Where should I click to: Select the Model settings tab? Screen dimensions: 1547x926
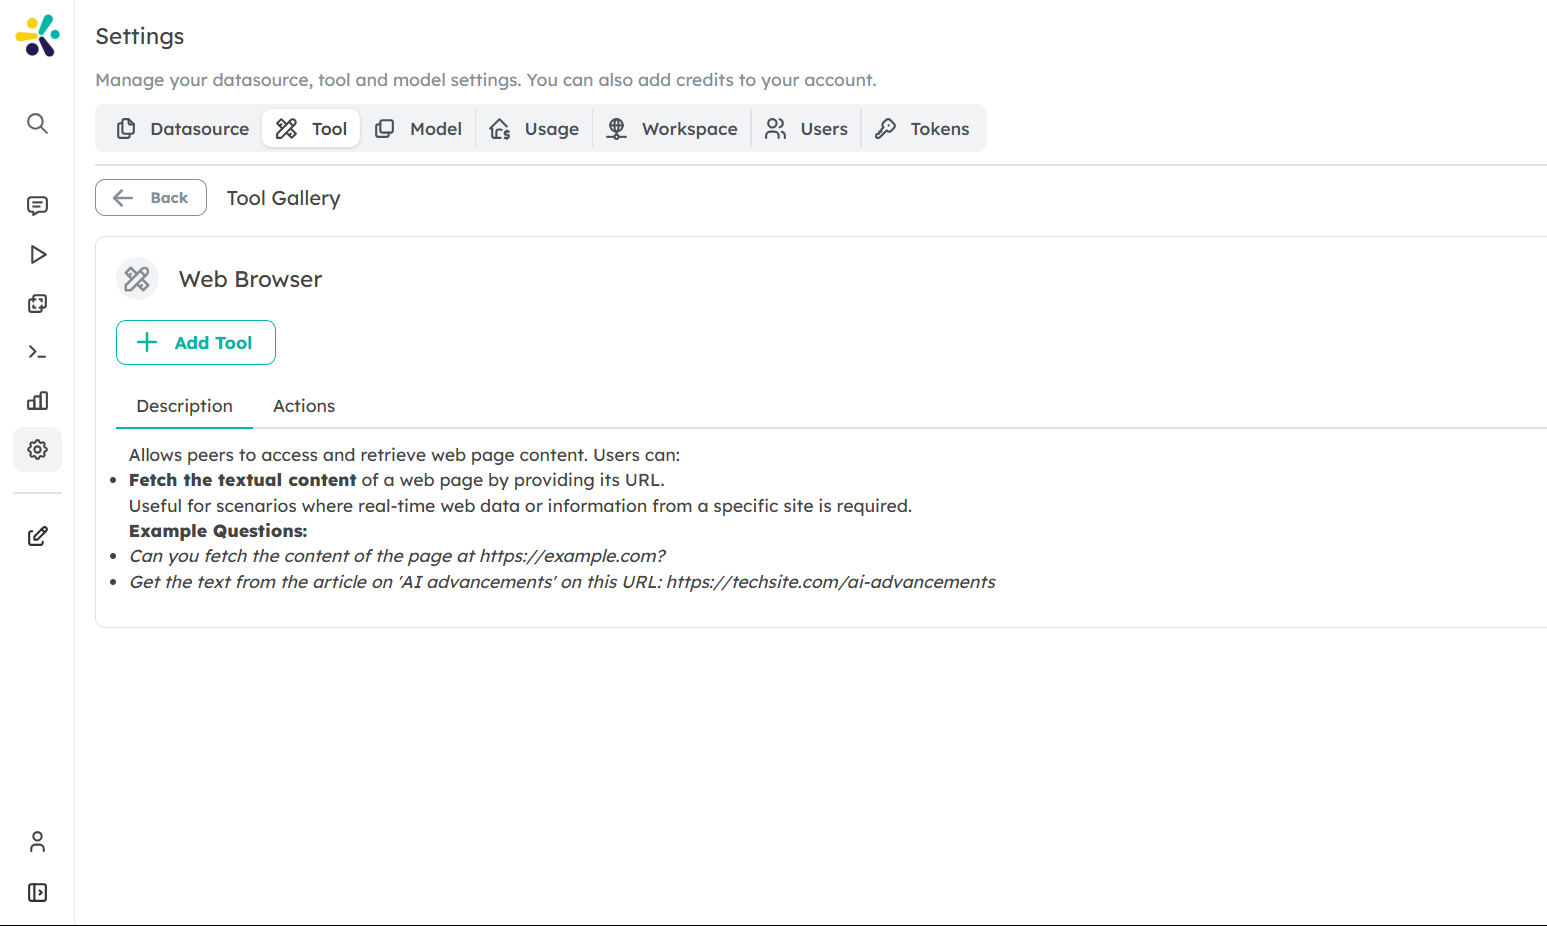tap(418, 129)
